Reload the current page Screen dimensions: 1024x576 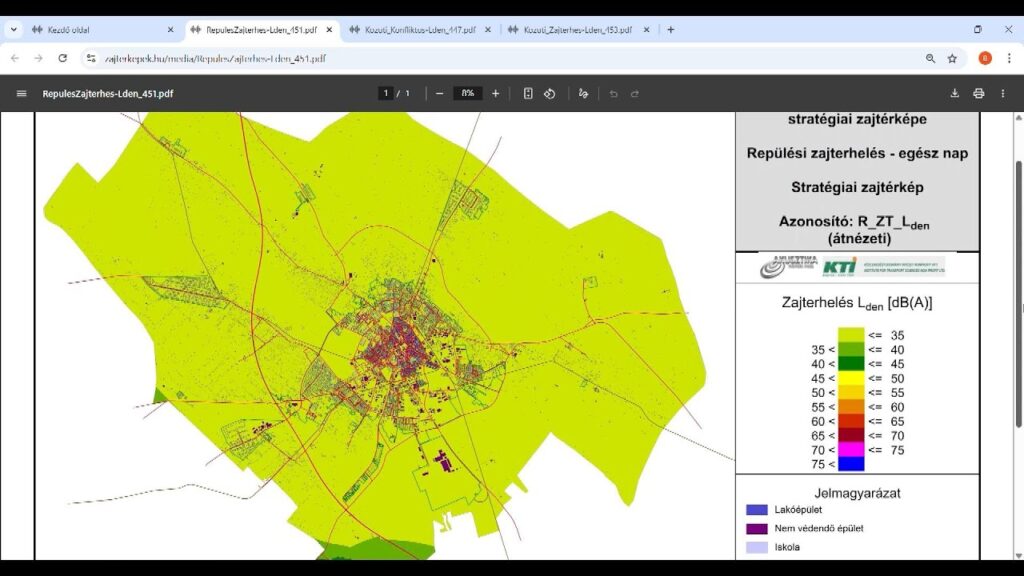pyautogui.click(x=62, y=58)
